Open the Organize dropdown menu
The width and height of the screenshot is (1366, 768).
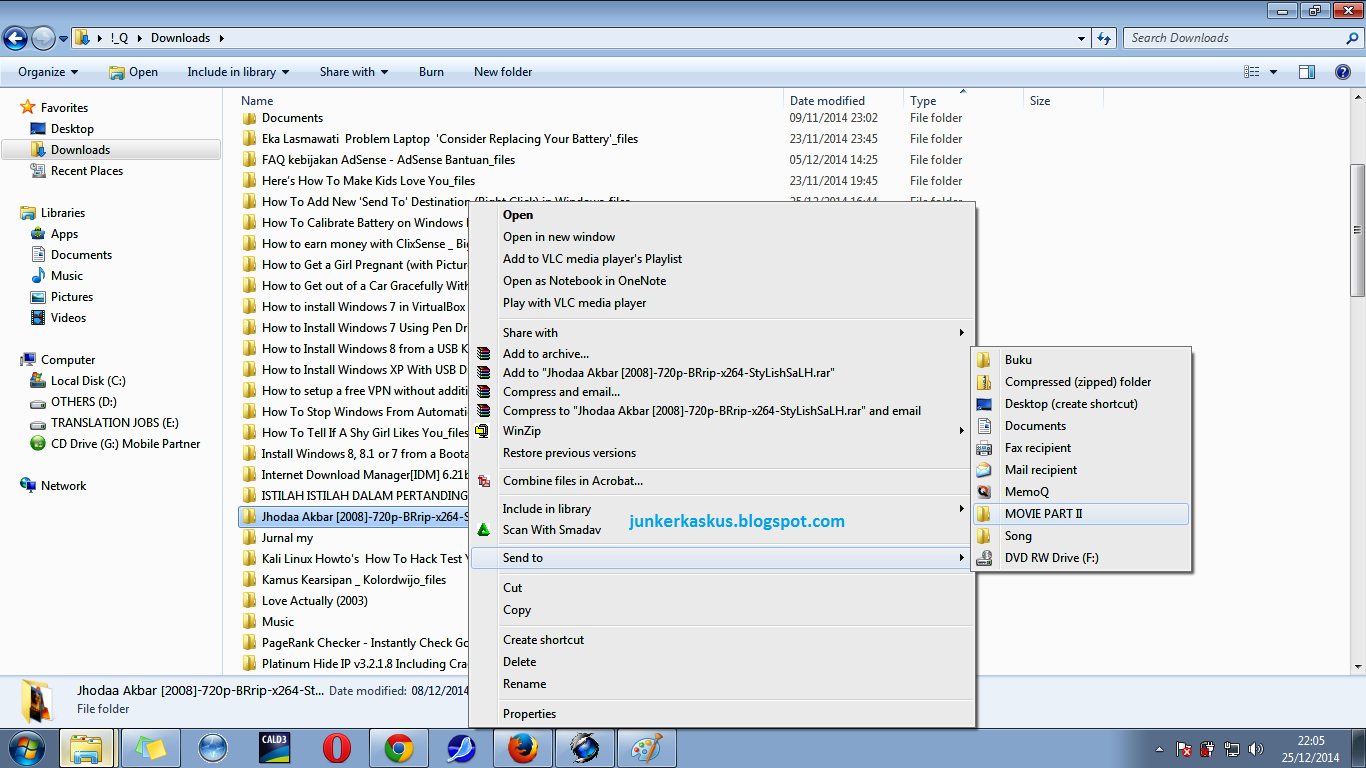48,72
